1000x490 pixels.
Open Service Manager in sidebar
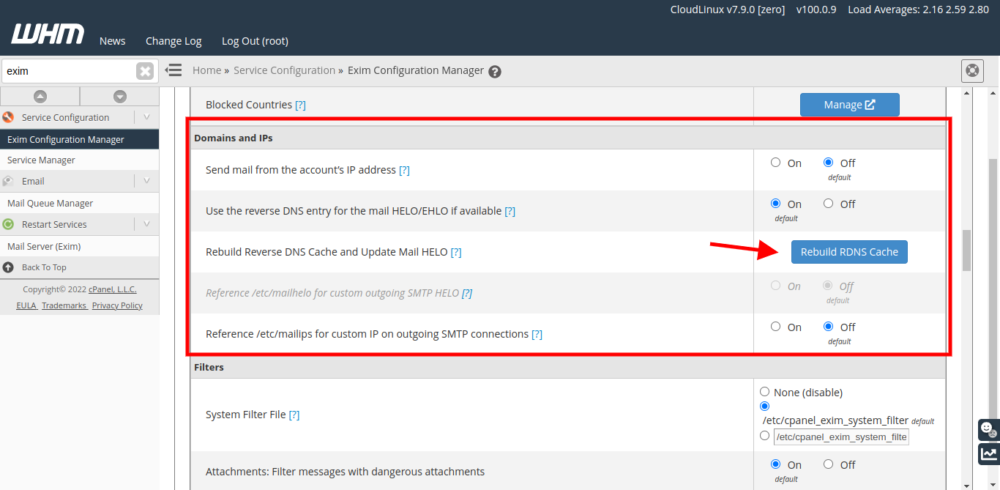coord(80,160)
